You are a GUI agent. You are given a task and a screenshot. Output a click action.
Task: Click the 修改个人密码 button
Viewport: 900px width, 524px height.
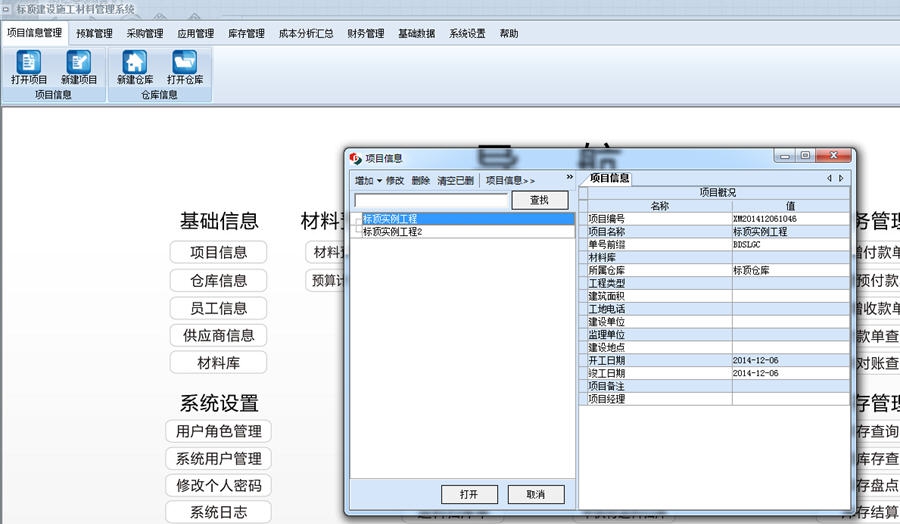tap(218, 486)
